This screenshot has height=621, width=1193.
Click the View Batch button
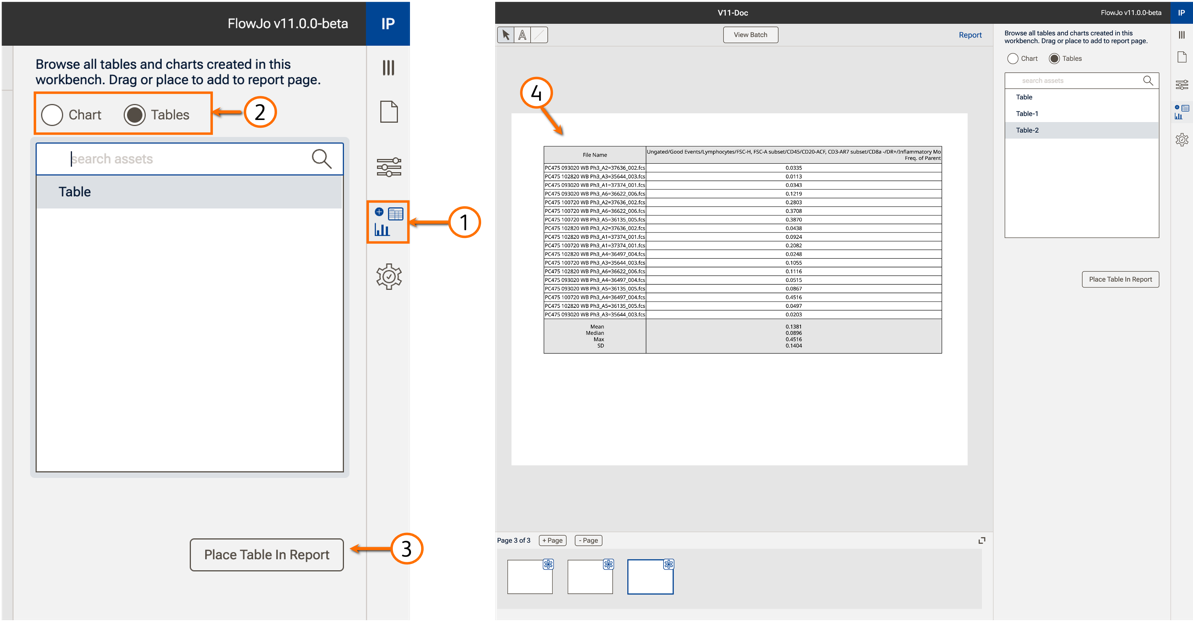coord(750,35)
